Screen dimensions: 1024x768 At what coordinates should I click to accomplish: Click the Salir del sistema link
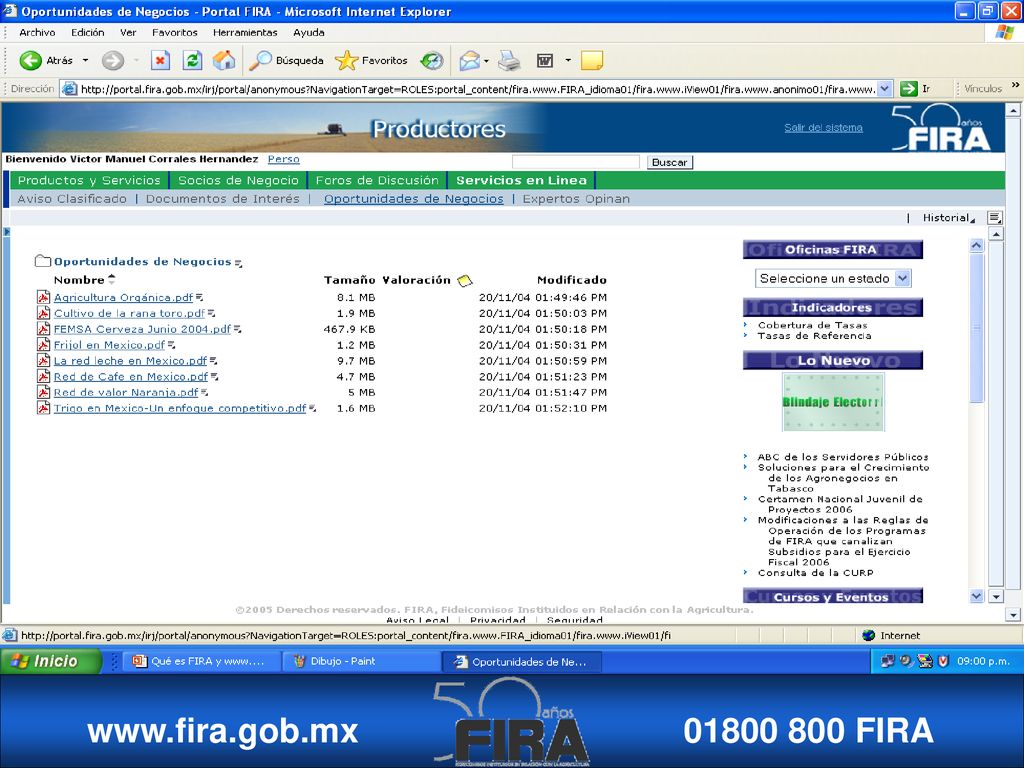click(x=824, y=128)
